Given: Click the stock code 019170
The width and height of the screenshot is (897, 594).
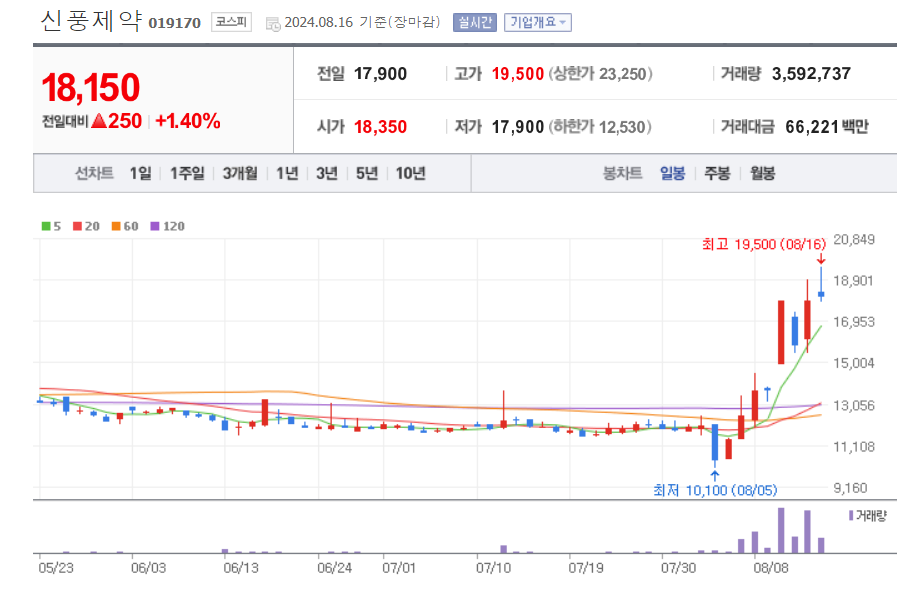Looking at the screenshot, I should click(174, 23).
